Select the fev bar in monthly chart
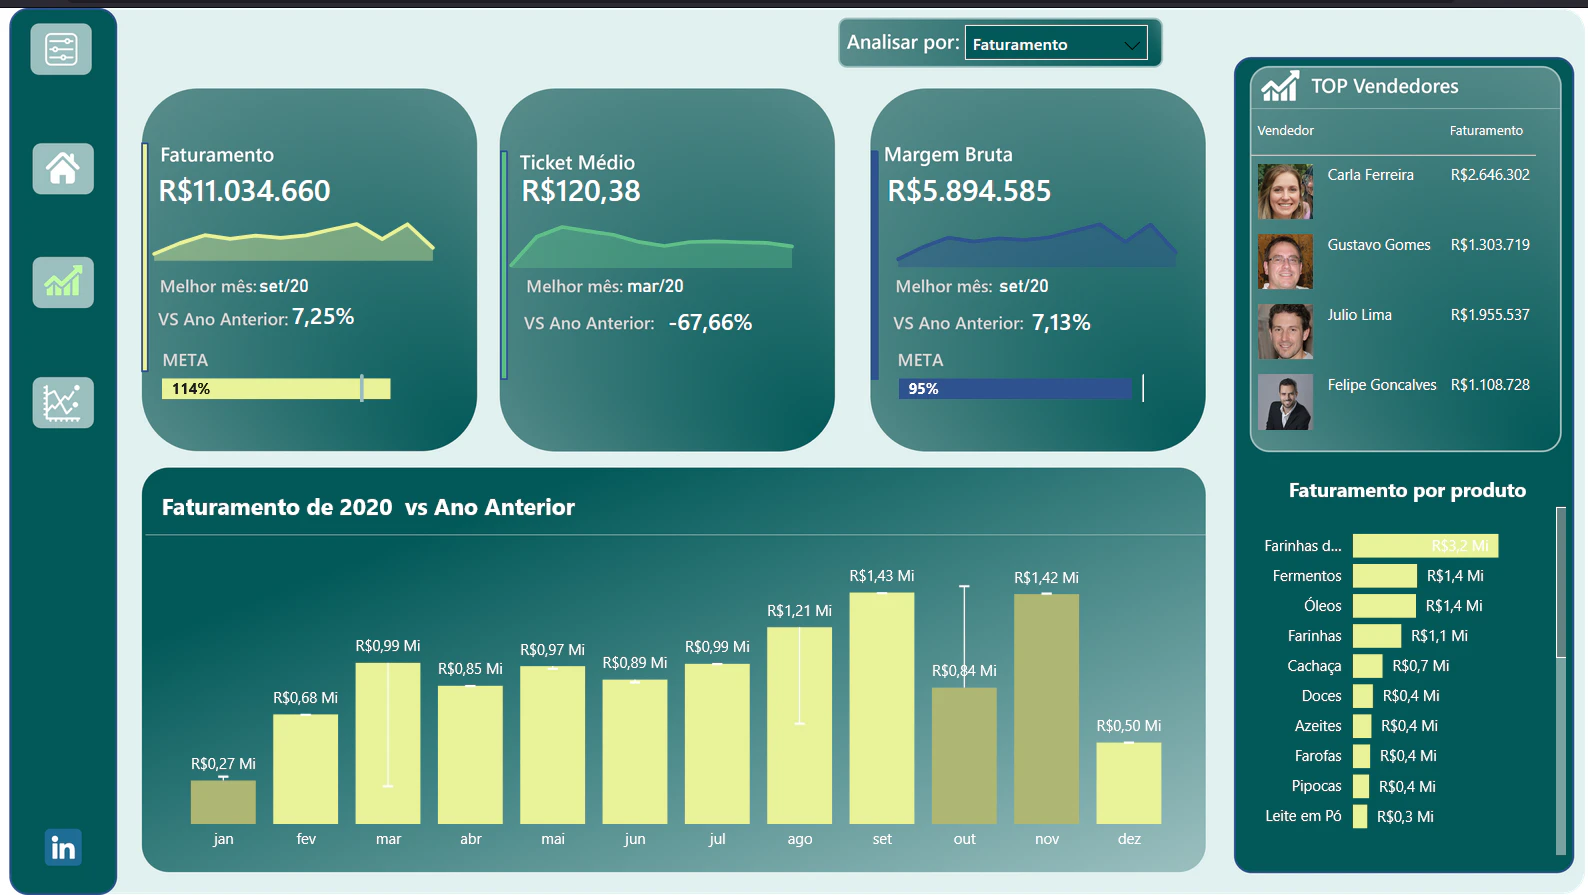Screen dimensions: 1588x895 tap(306, 769)
